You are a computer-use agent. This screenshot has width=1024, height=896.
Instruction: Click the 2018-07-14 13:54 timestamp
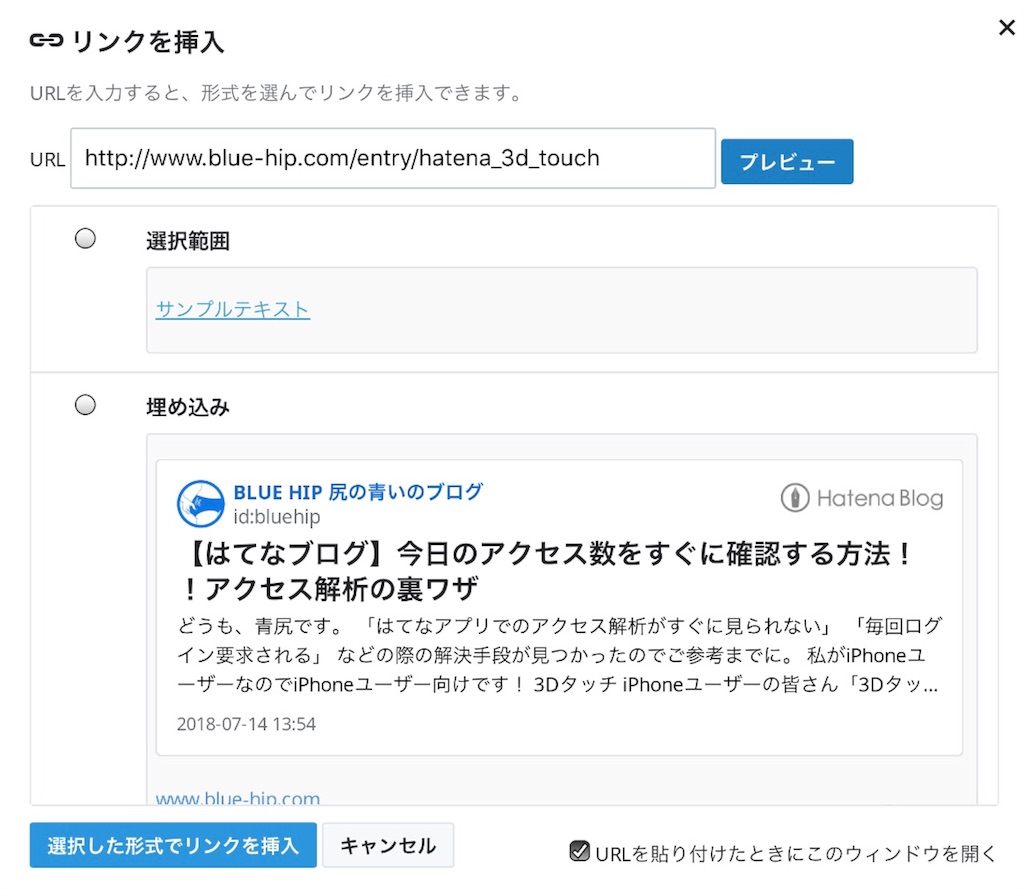(x=246, y=724)
